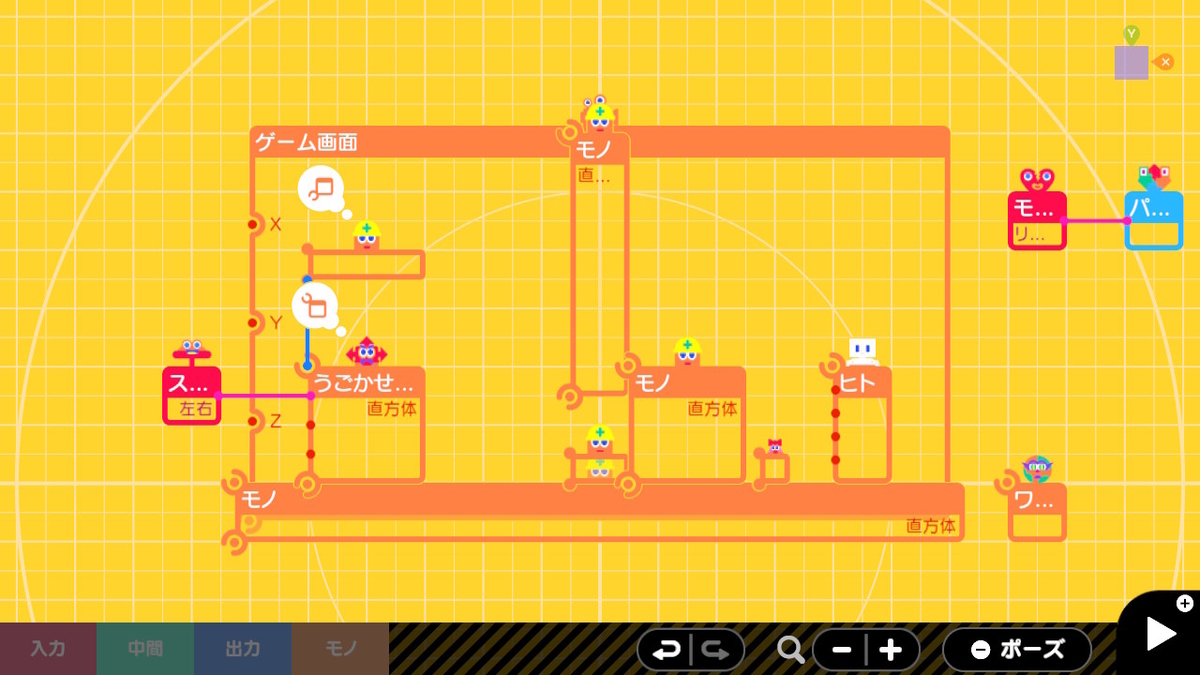Click 直方体 label in the middle モノ nodon
Screen dimensions: 1200x675
coord(713,408)
